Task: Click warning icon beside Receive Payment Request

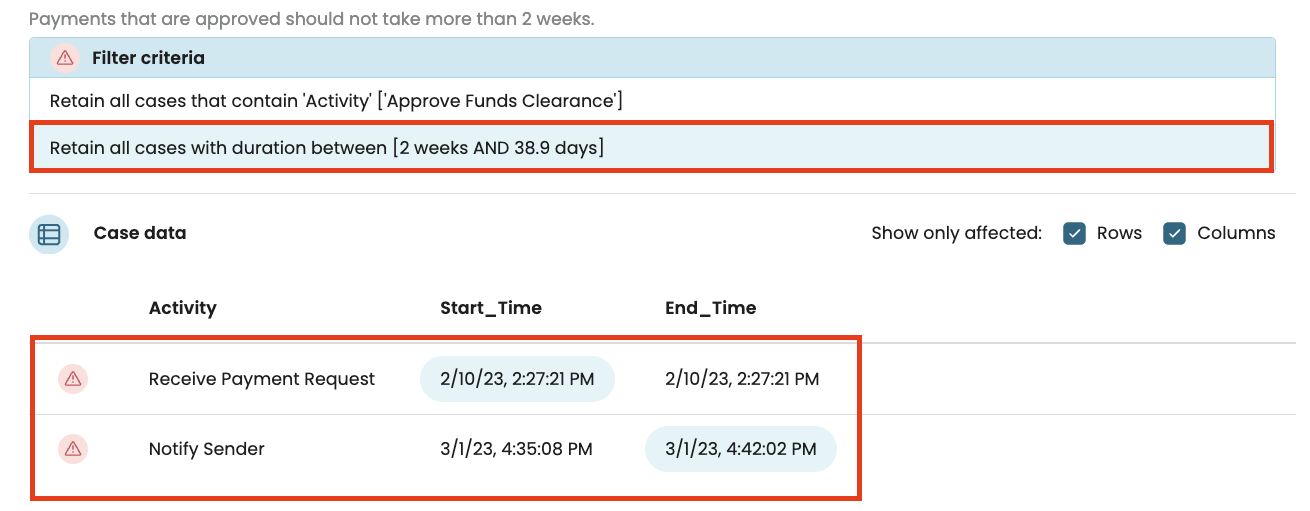Action: point(72,379)
